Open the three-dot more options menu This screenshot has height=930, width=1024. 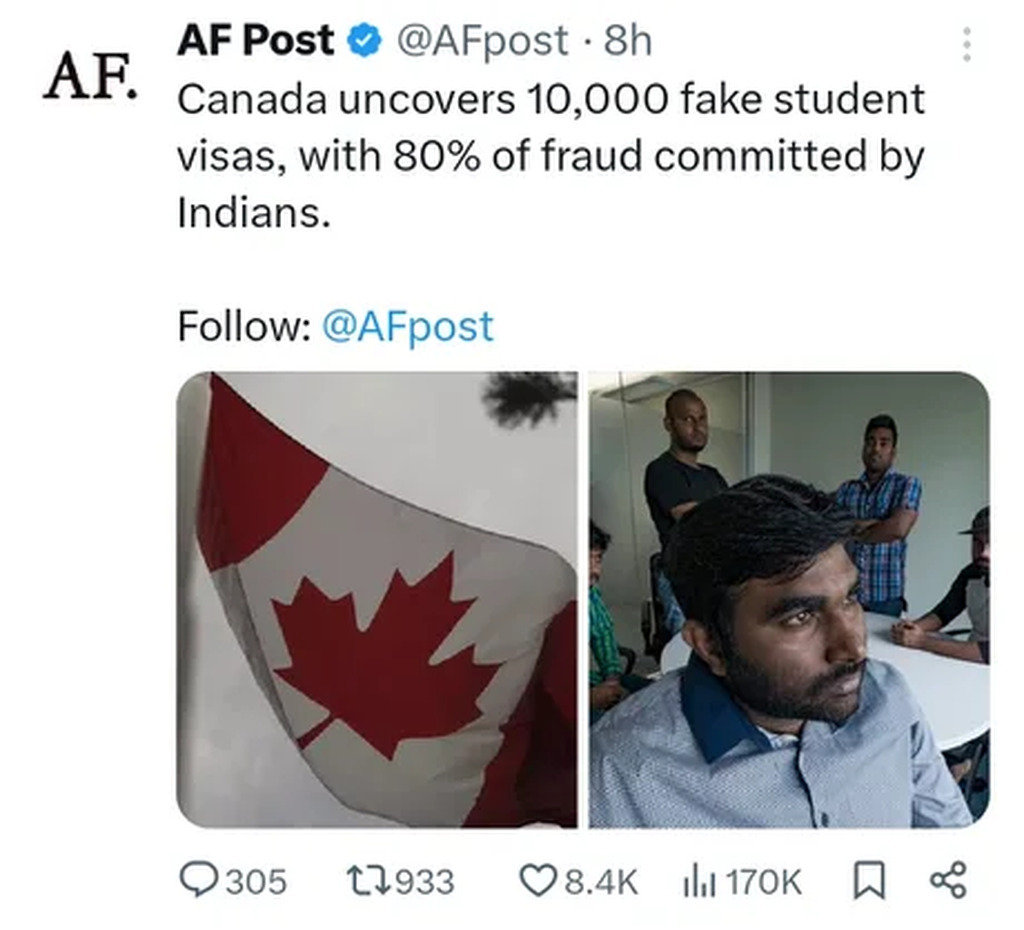tap(965, 45)
